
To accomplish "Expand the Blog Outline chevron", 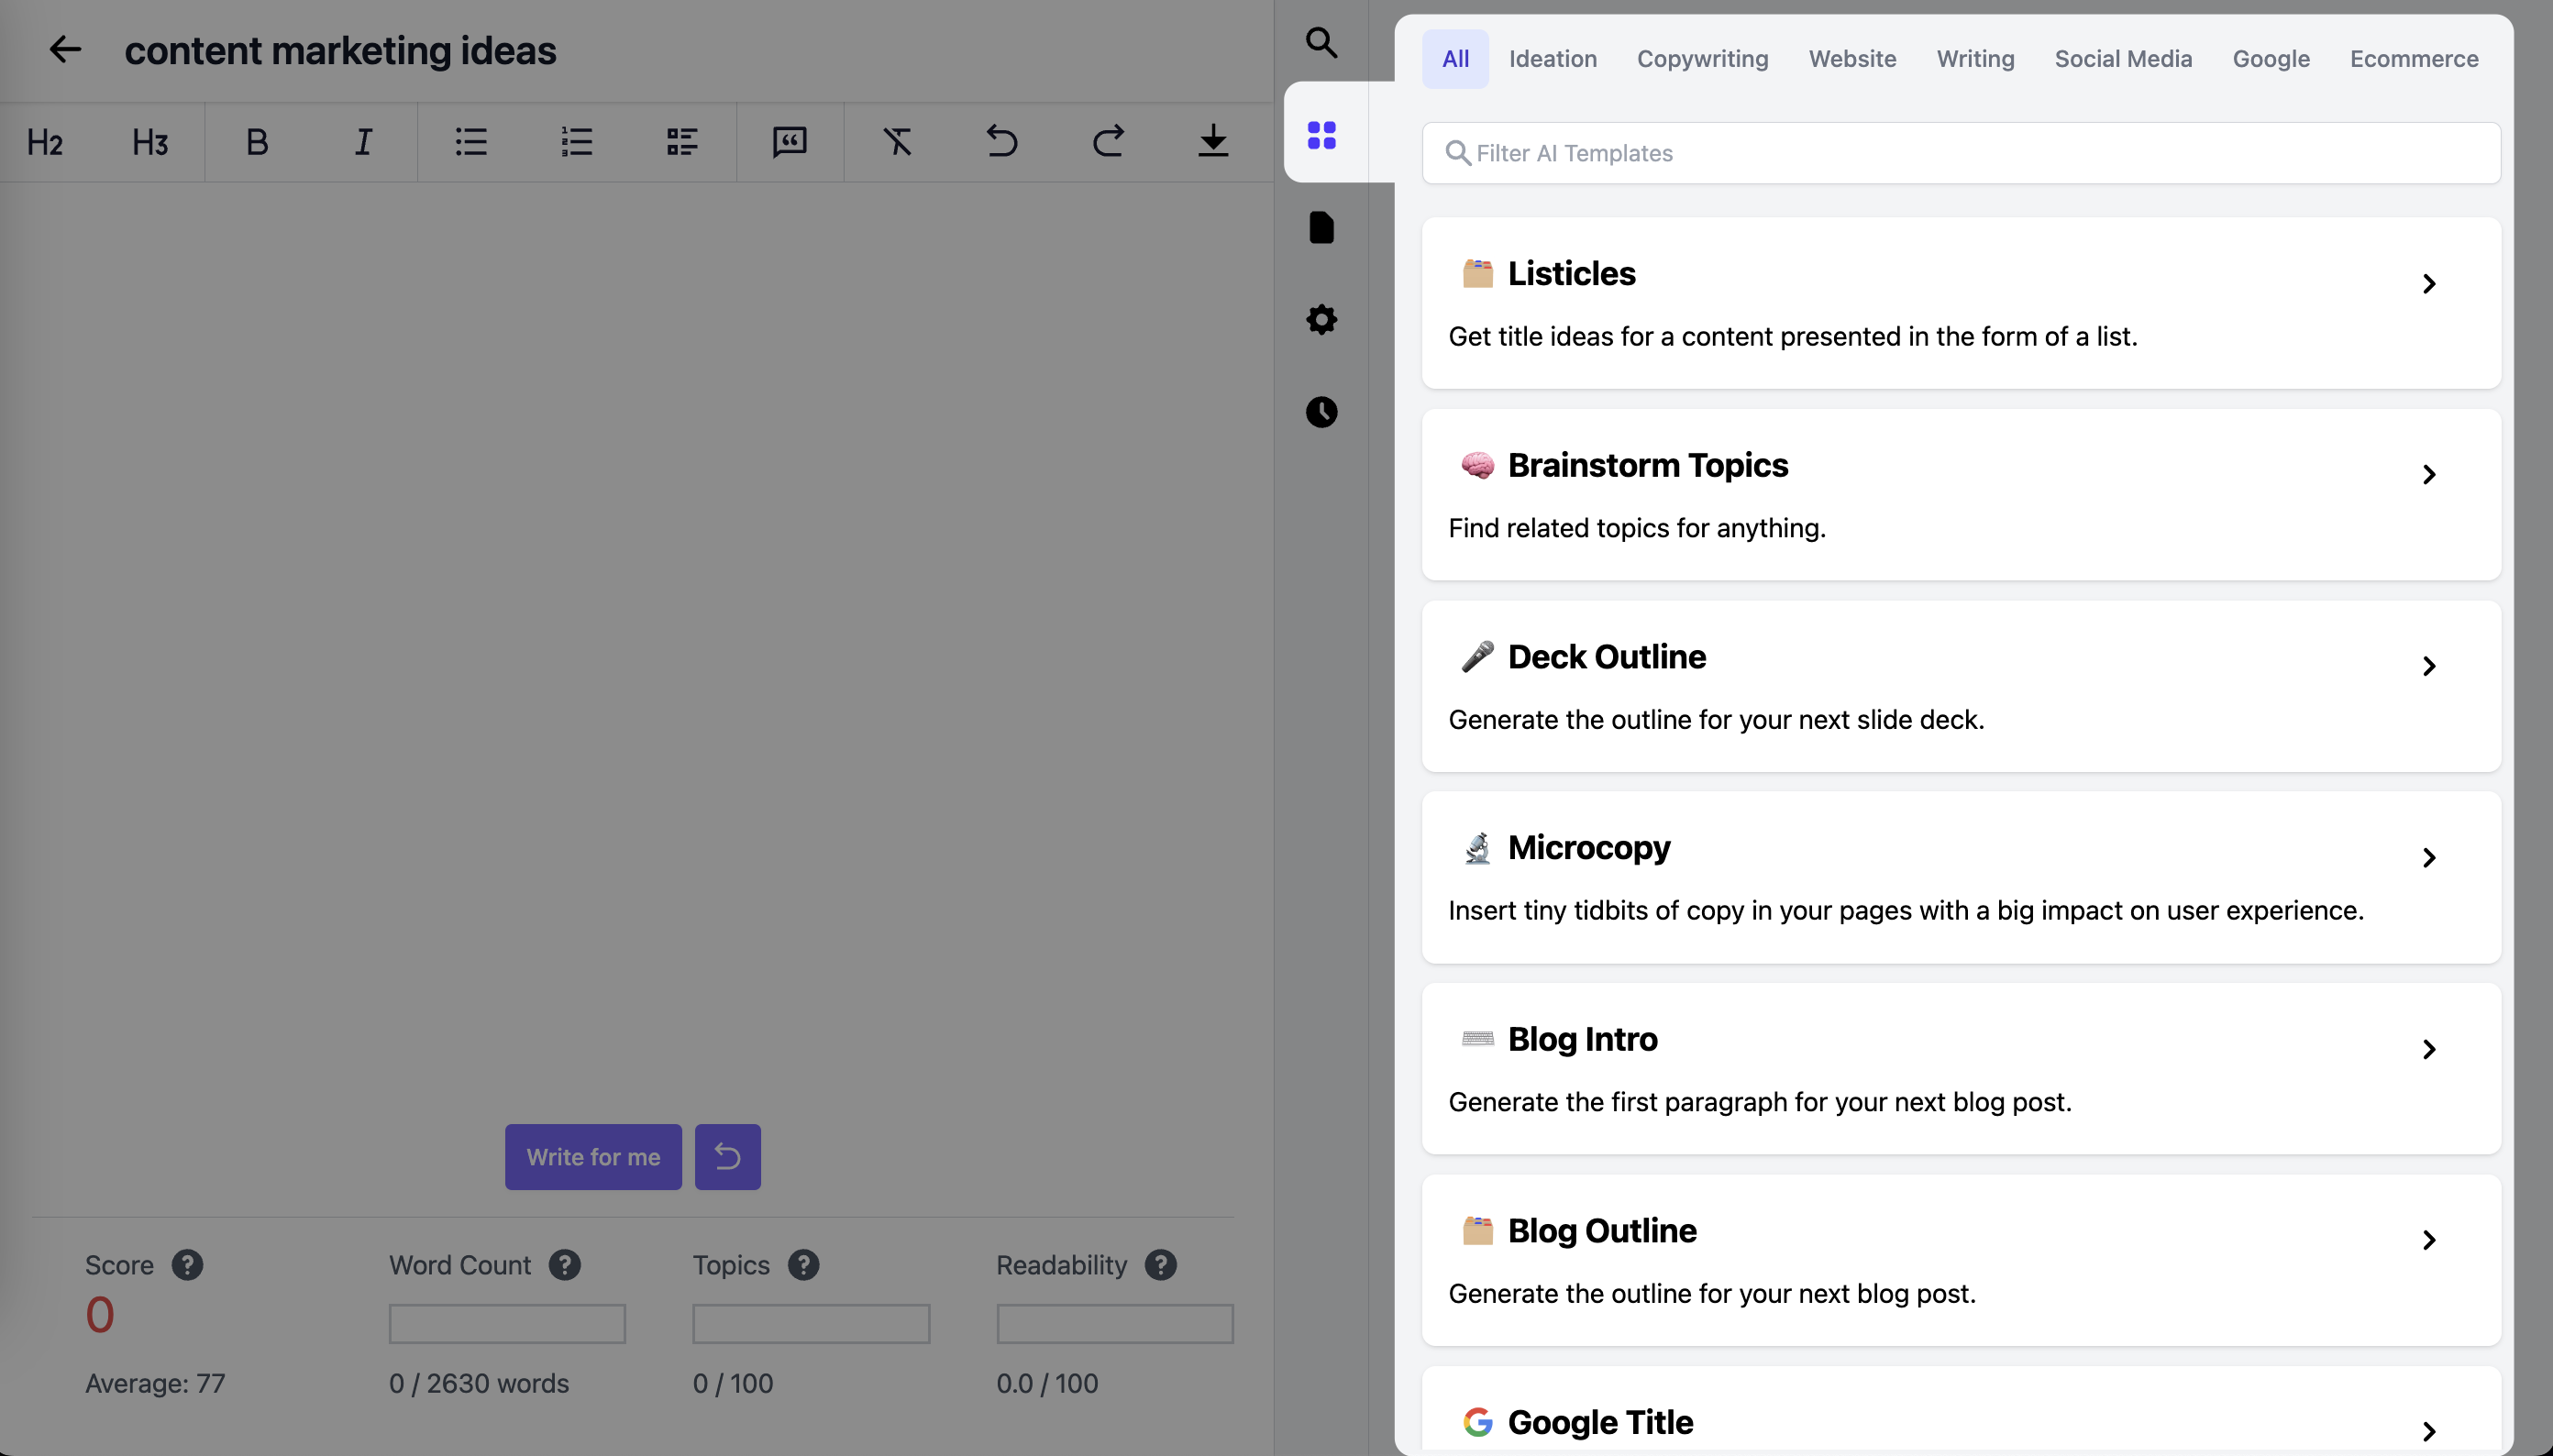I will tap(2428, 1240).
